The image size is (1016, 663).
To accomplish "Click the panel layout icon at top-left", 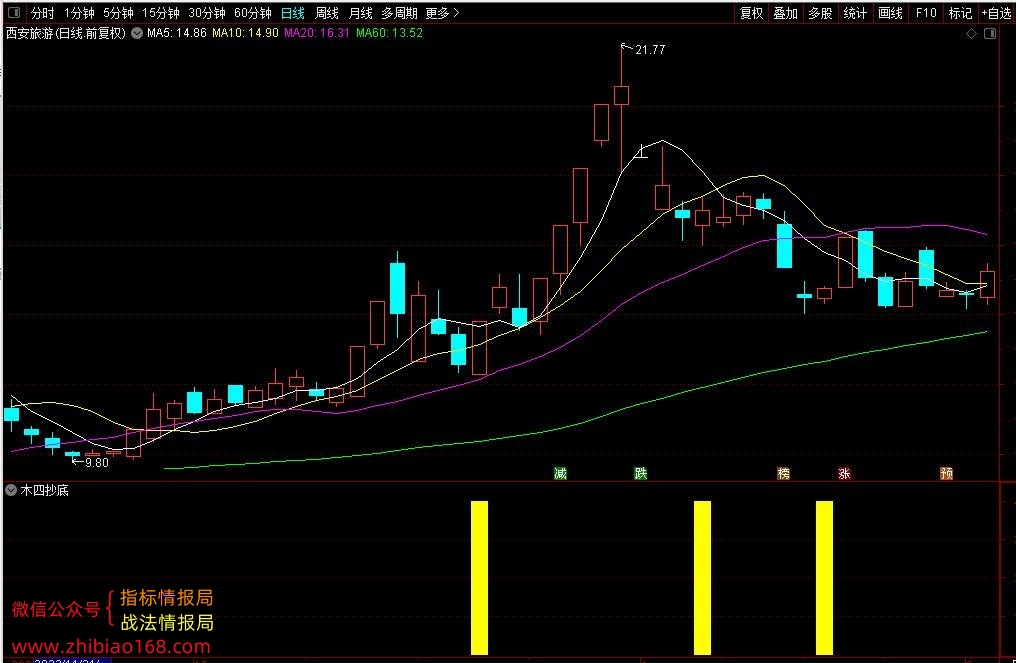I will pyautogui.click(x=13, y=13).
